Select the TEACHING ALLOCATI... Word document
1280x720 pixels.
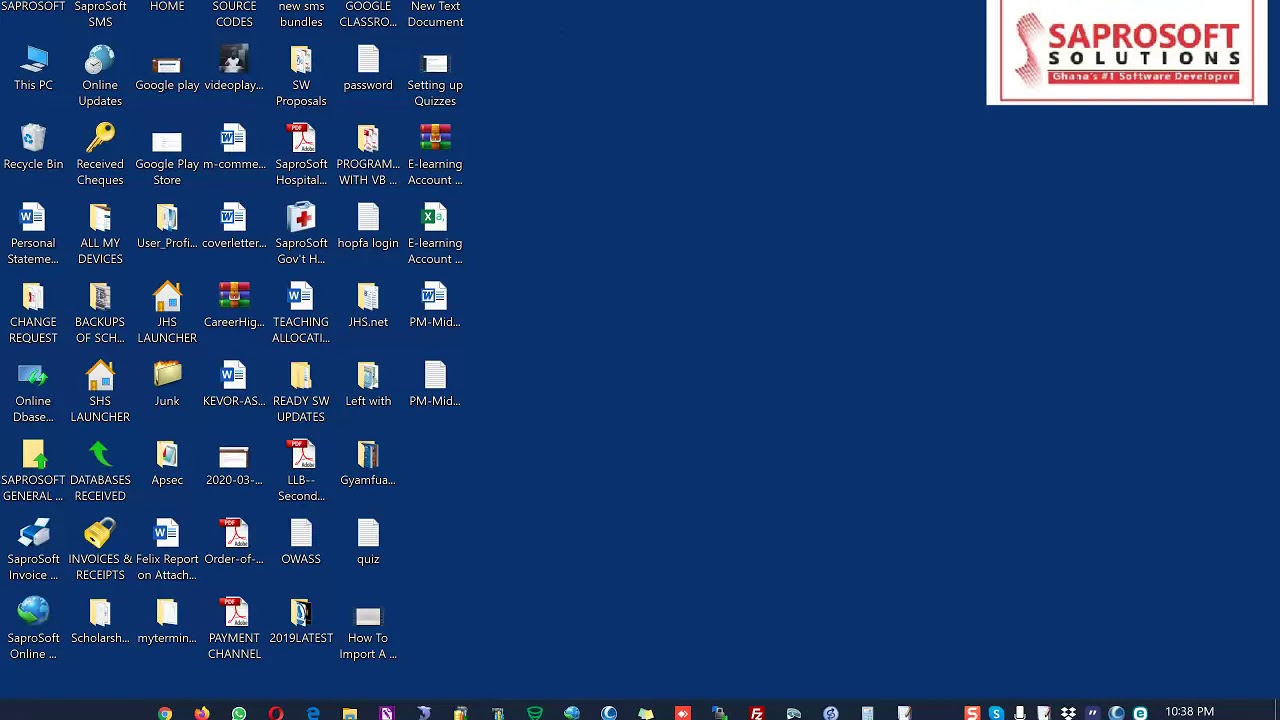point(301,314)
